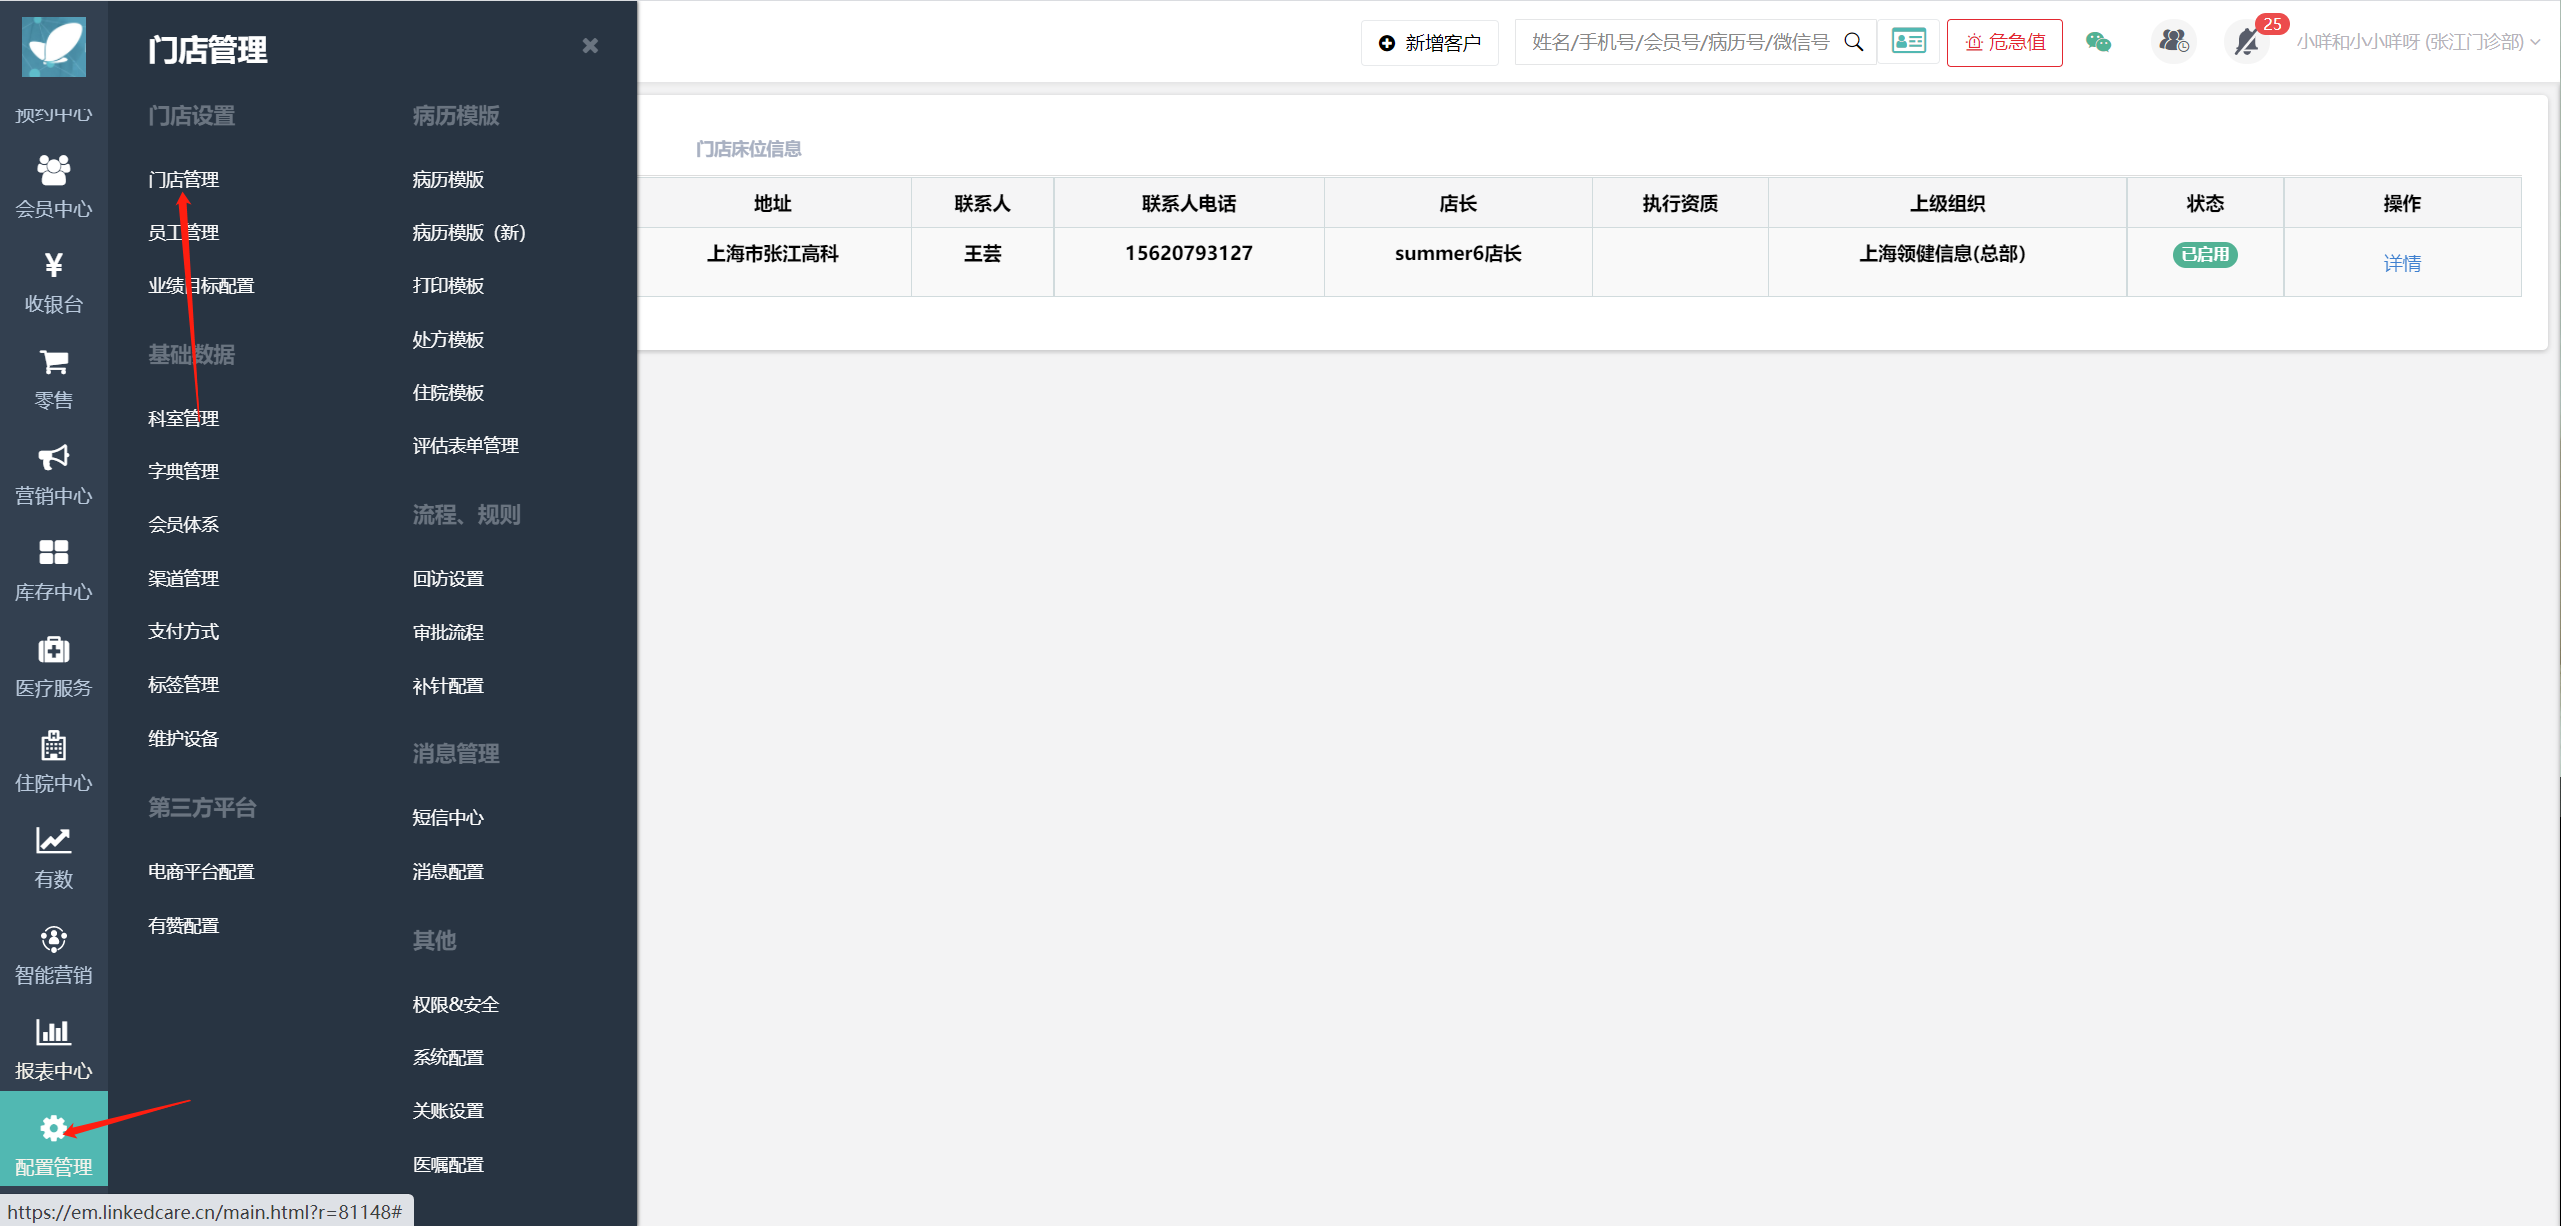Click the butterfly logo at top left
This screenshot has height=1226, width=2561.
click(x=54, y=46)
